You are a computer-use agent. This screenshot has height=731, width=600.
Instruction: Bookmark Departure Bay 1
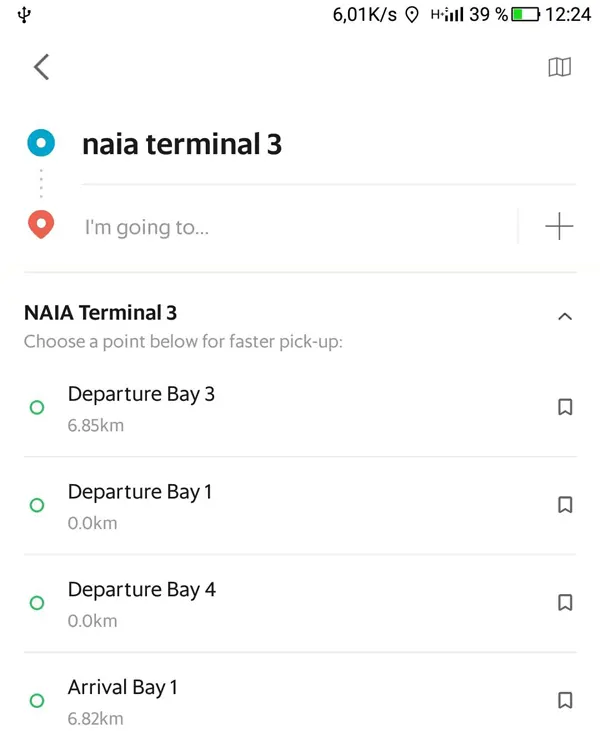tap(565, 505)
